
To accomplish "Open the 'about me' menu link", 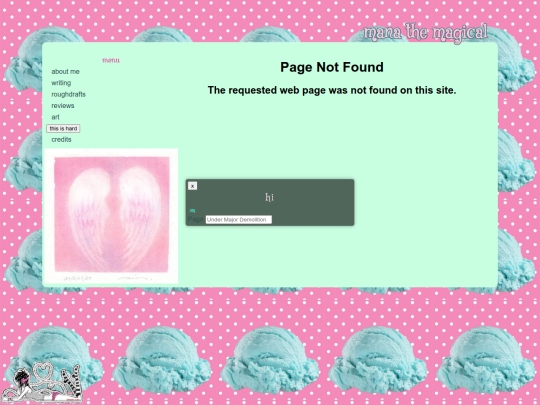I will pyautogui.click(x=65, y=72).
